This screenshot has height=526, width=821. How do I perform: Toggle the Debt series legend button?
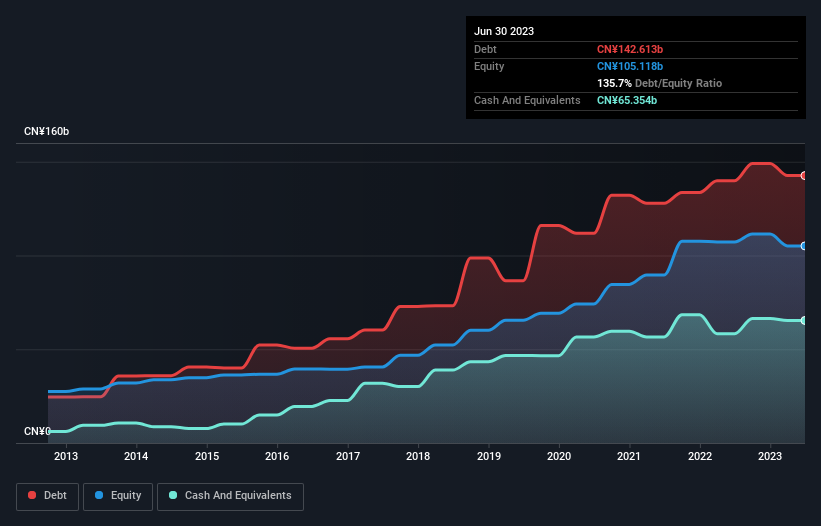pyautogui.click(x=48, y=496)
